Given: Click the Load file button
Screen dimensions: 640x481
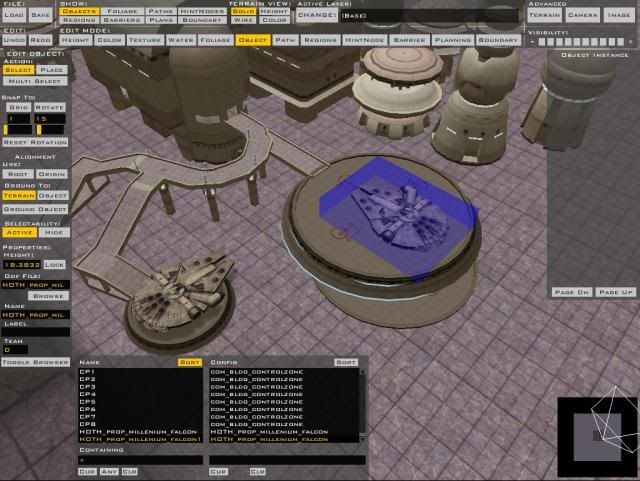Looking at the screenshot, I should 14,15.
